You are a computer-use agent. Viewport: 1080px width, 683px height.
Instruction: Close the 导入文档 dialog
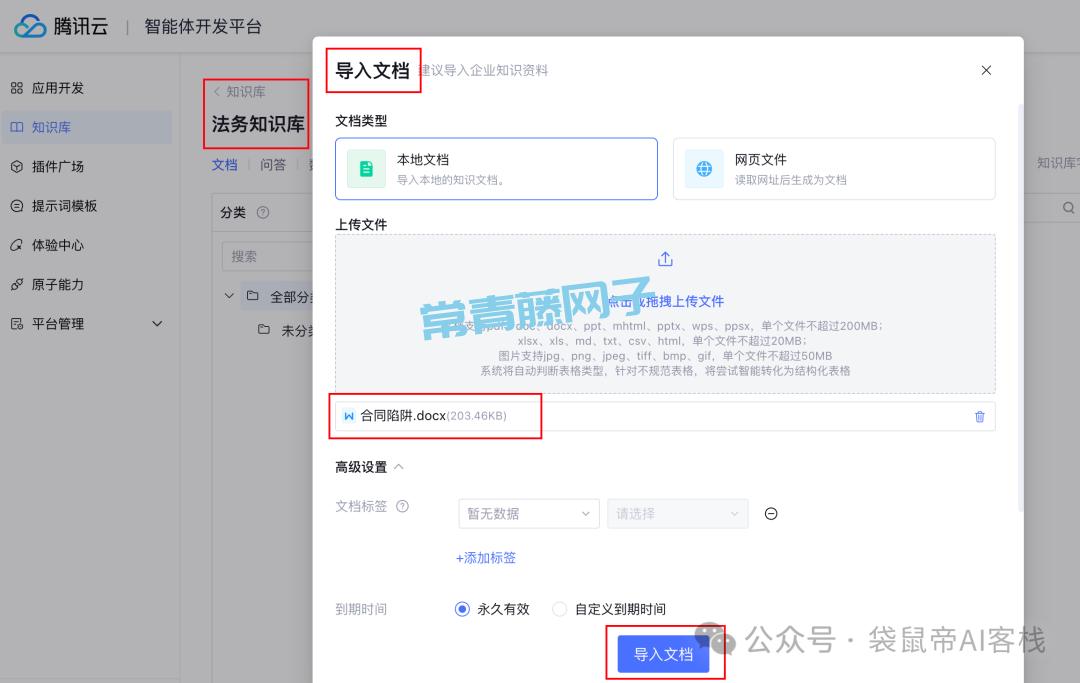point(986,70)
